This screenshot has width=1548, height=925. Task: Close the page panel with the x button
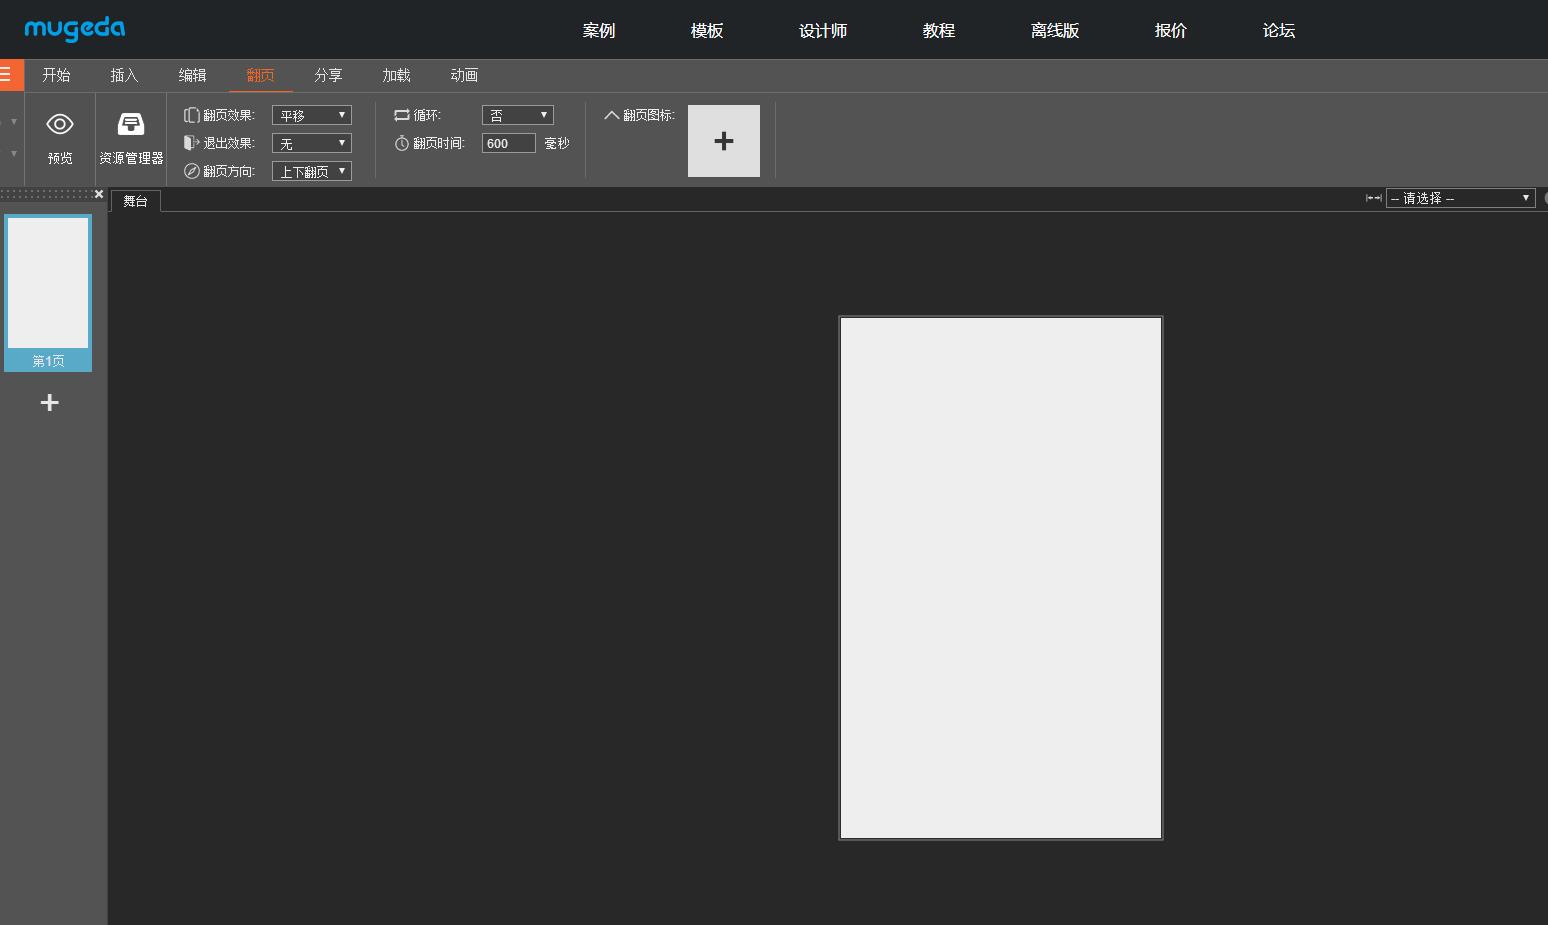(x=99, y=194)
